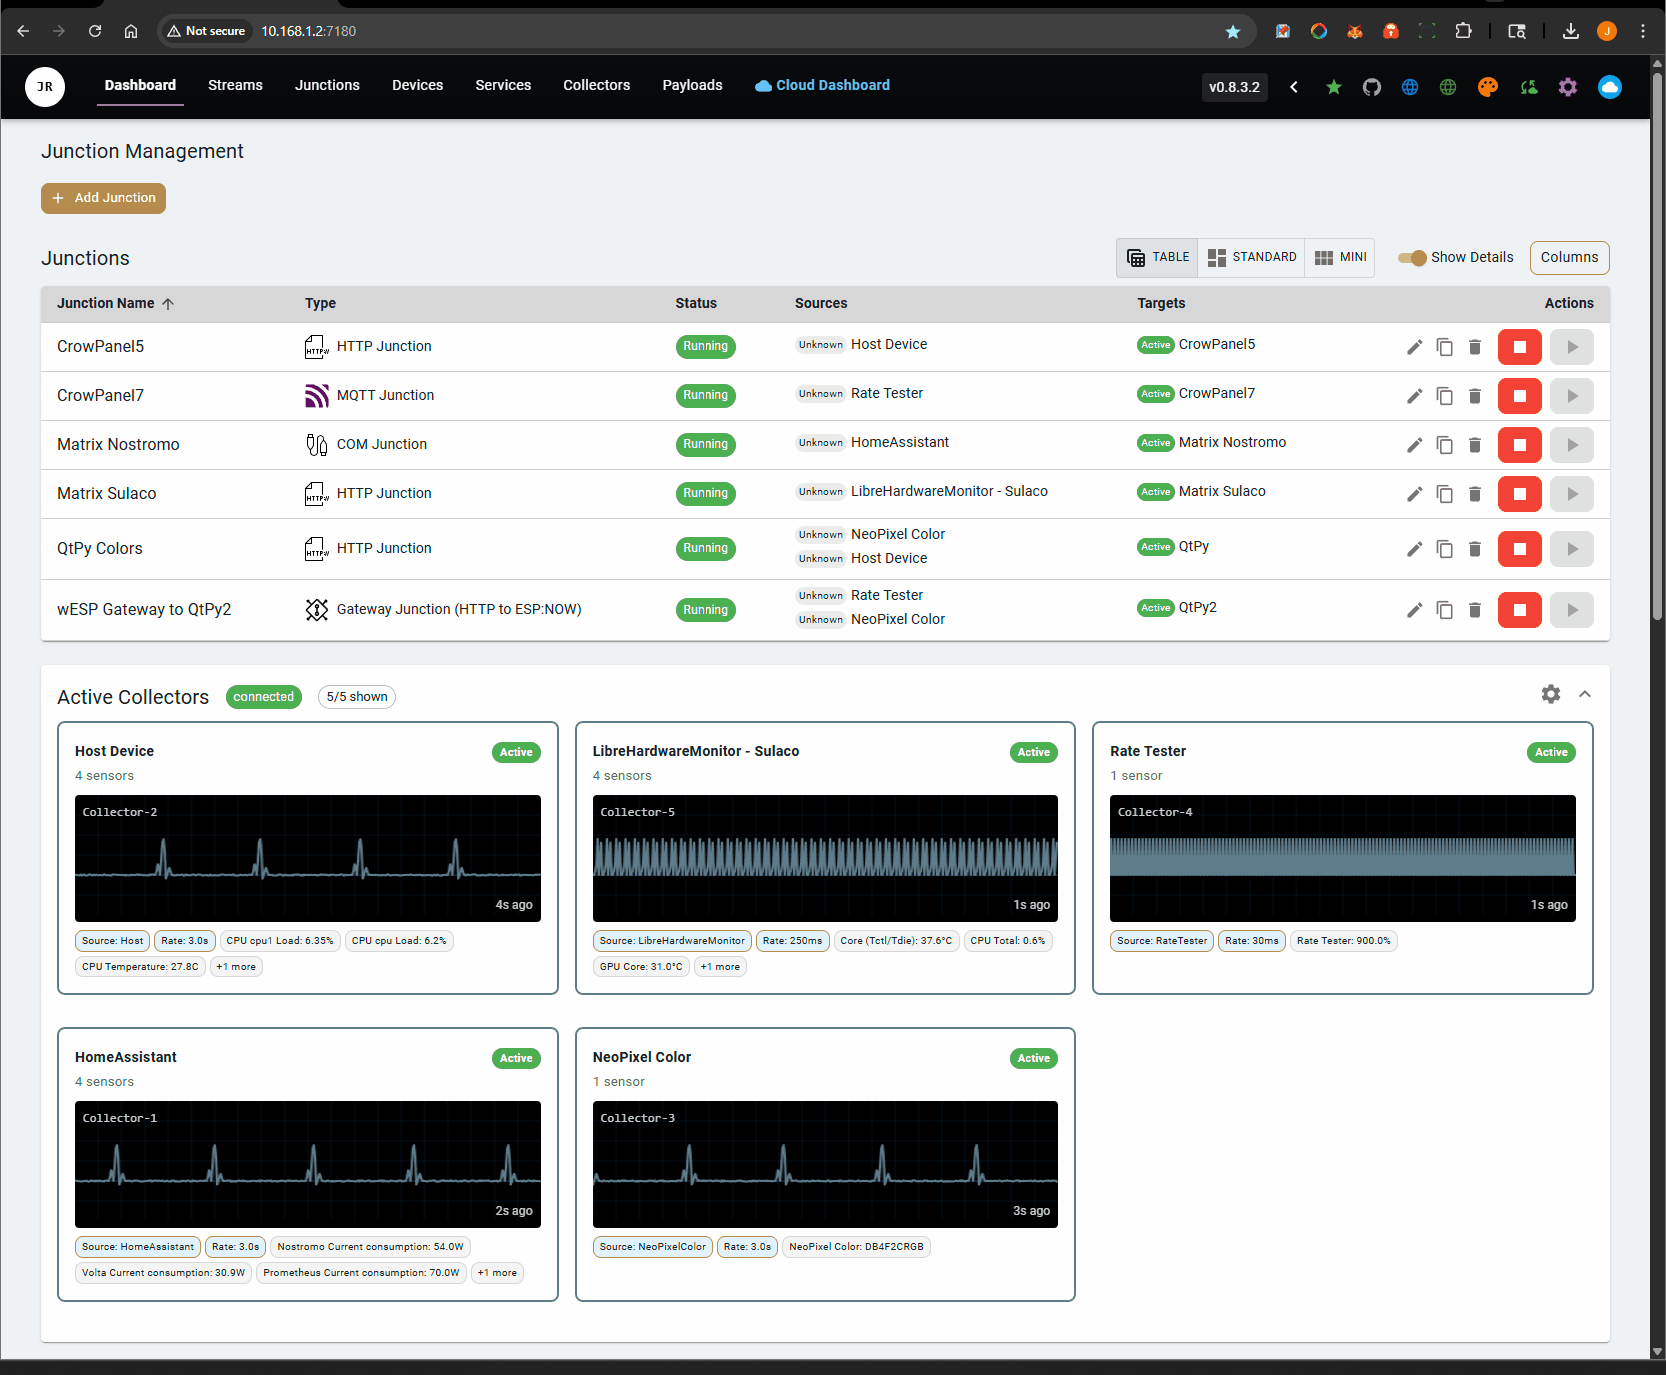
Task: Open the Collectors tab
Action: click(x=596, y=86)
